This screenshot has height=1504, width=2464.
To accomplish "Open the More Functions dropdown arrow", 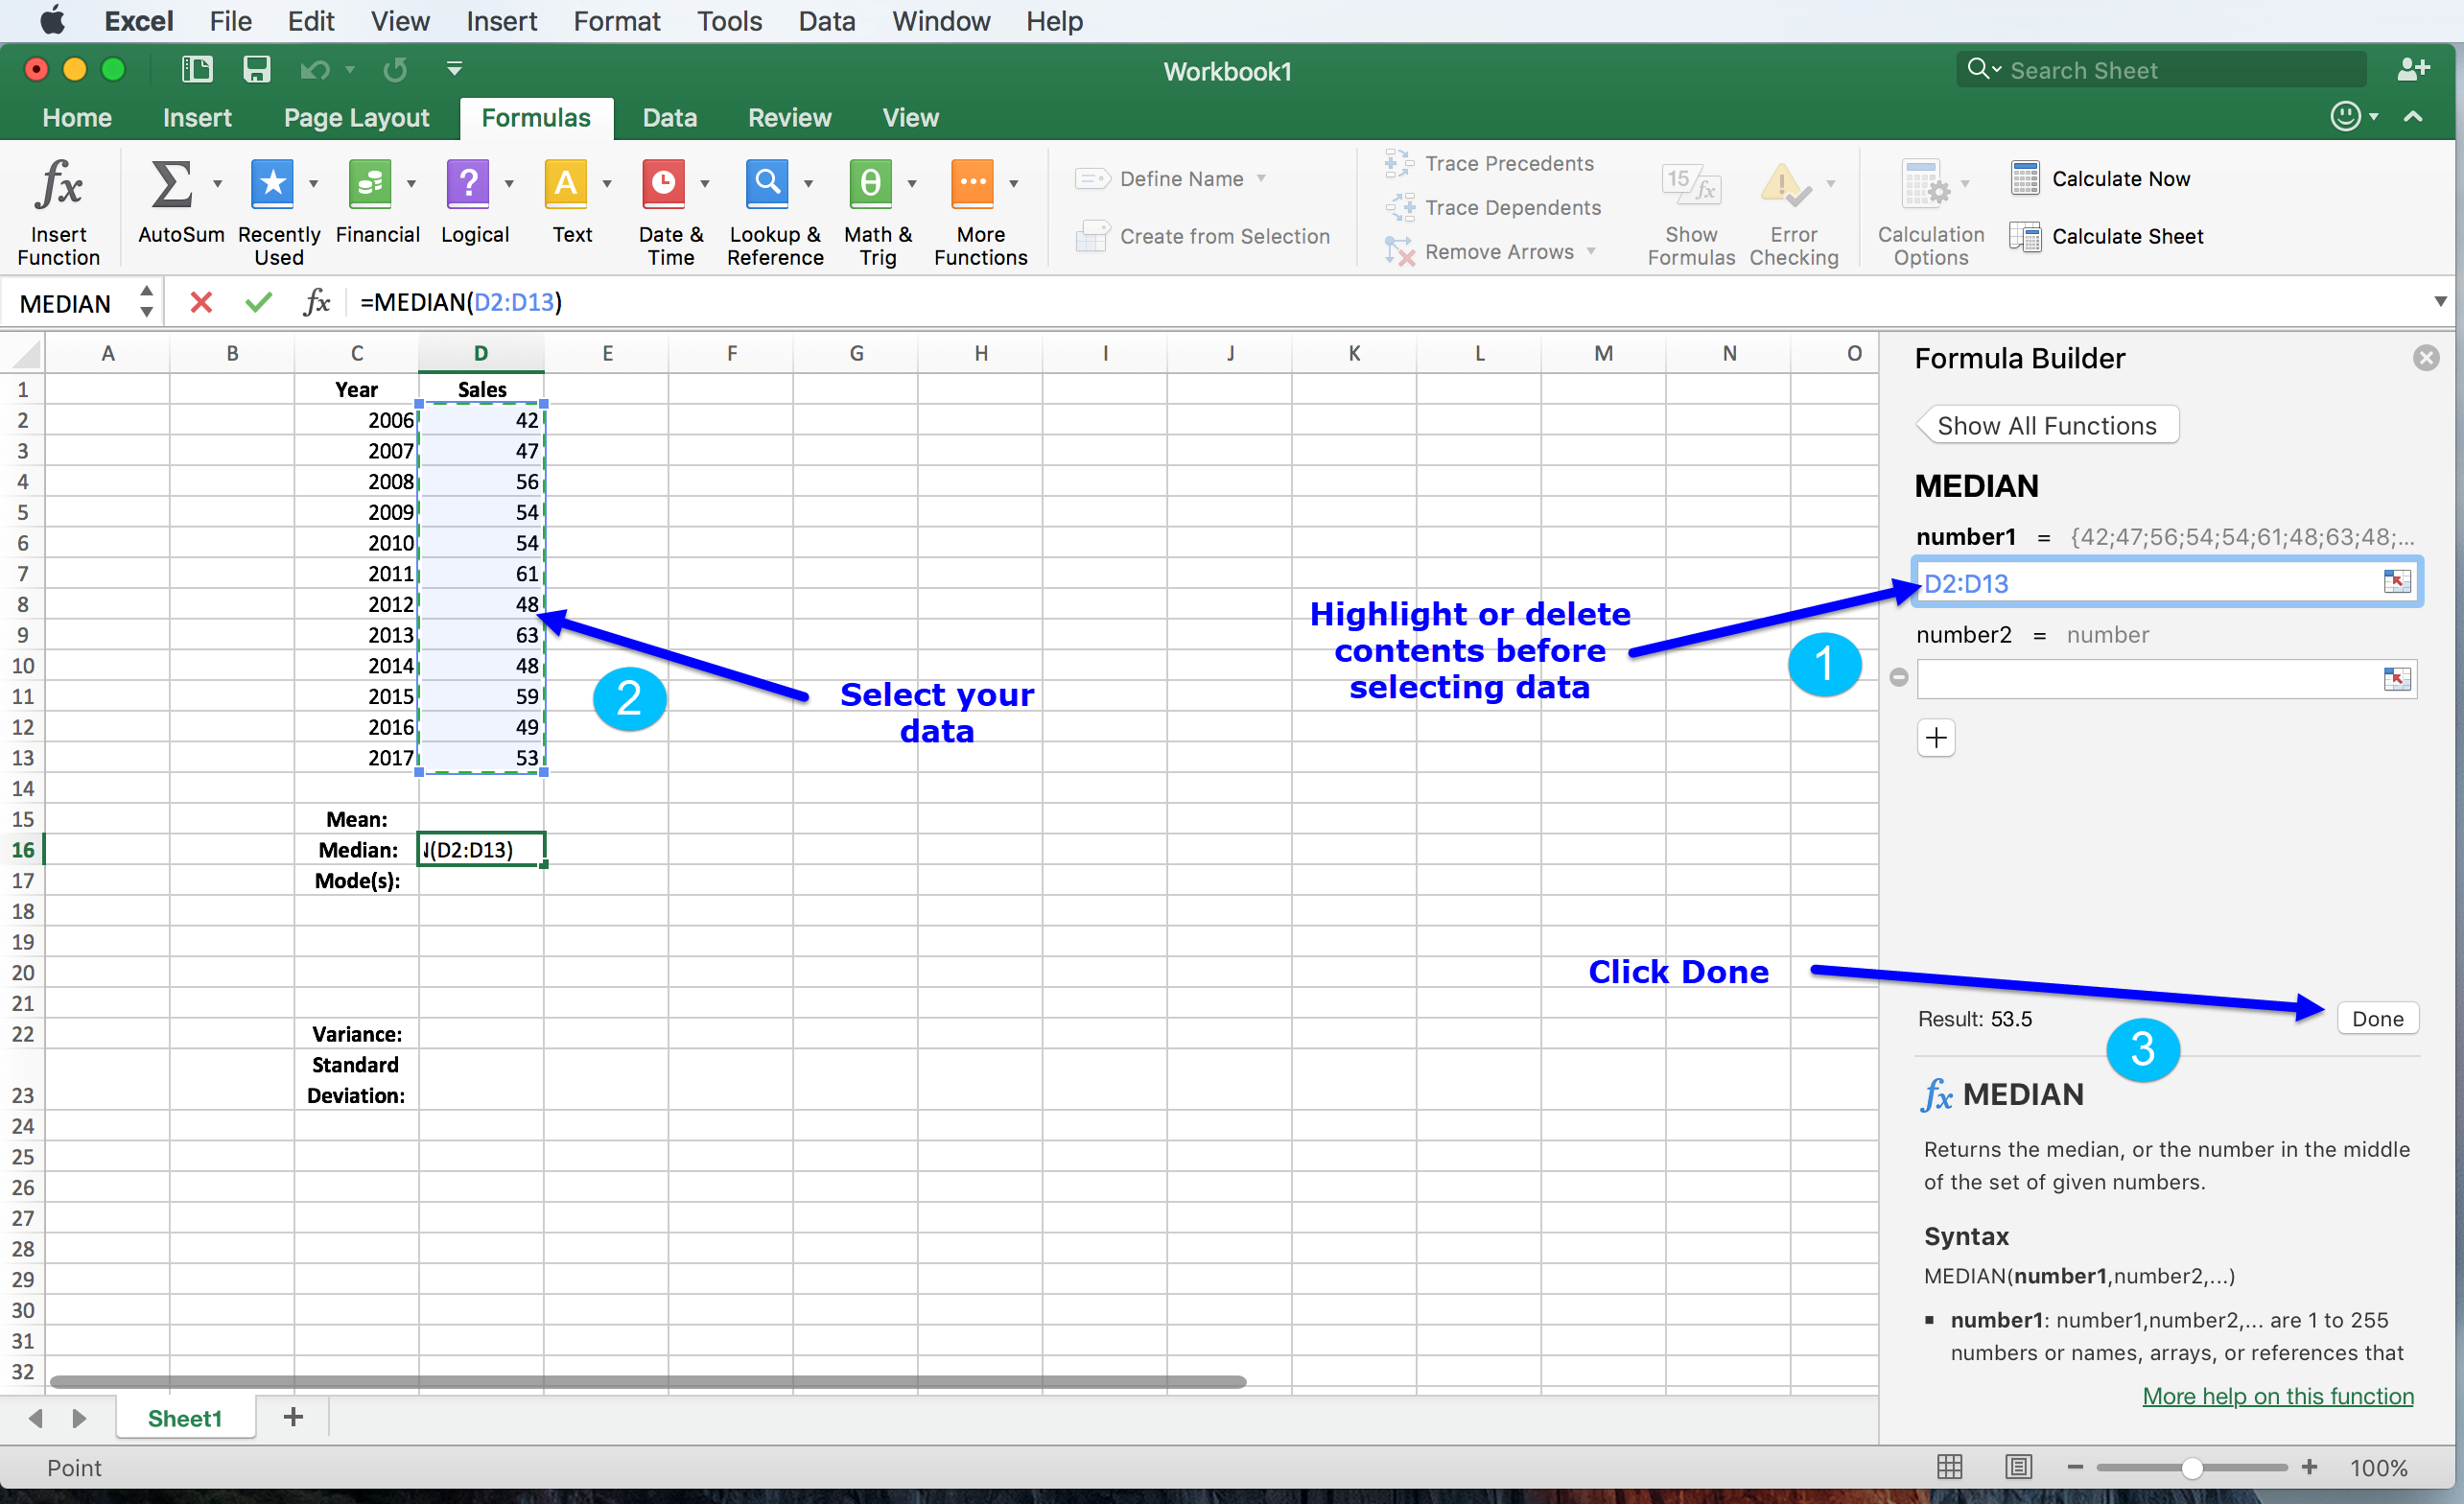I will (1014, 184).
